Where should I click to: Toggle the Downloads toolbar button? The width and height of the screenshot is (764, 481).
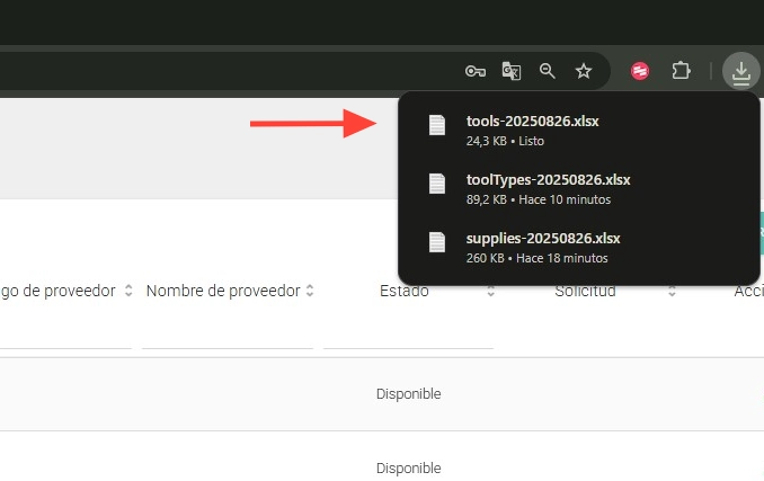click(741, 71)
